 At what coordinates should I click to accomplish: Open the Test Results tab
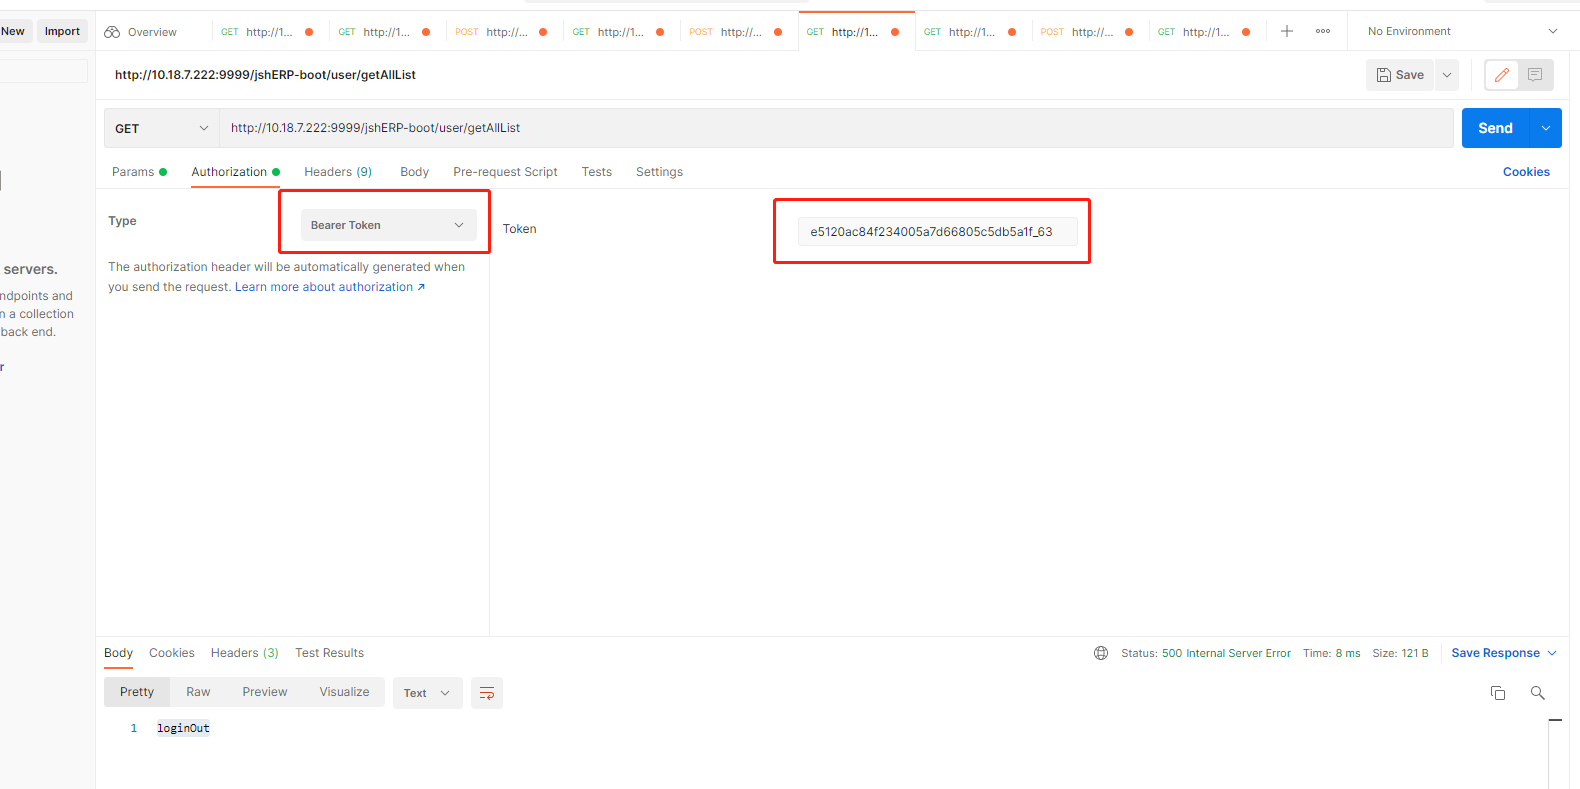329,653
